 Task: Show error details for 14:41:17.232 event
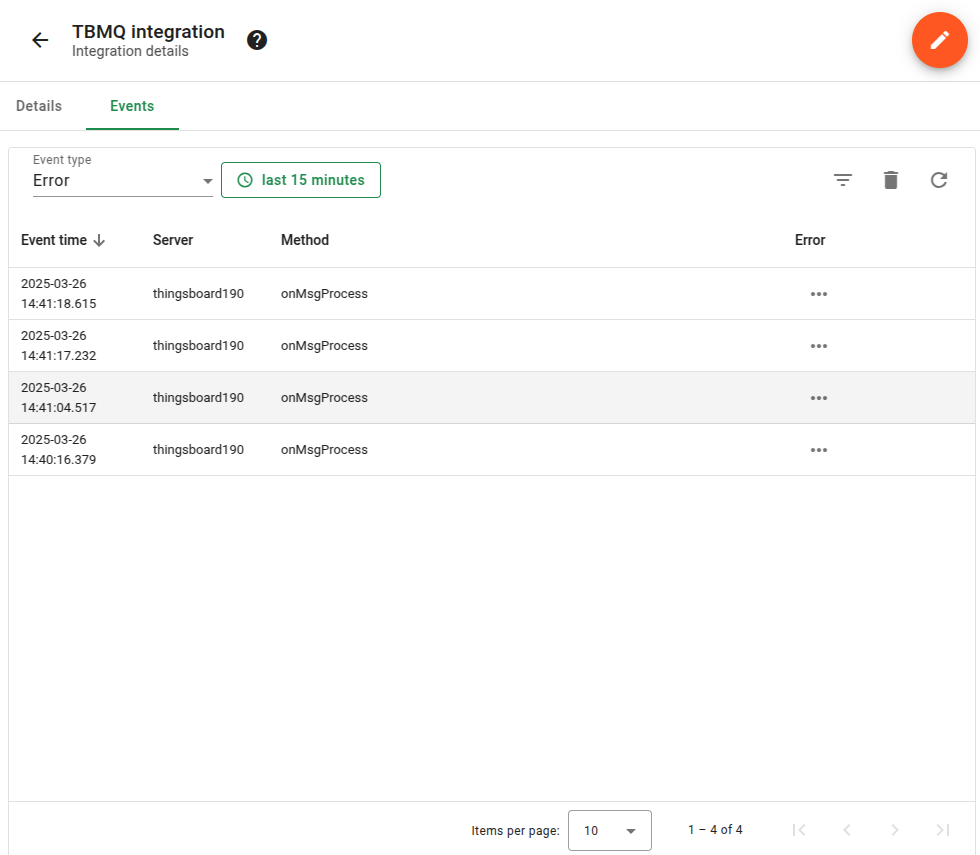coord(818,346)
